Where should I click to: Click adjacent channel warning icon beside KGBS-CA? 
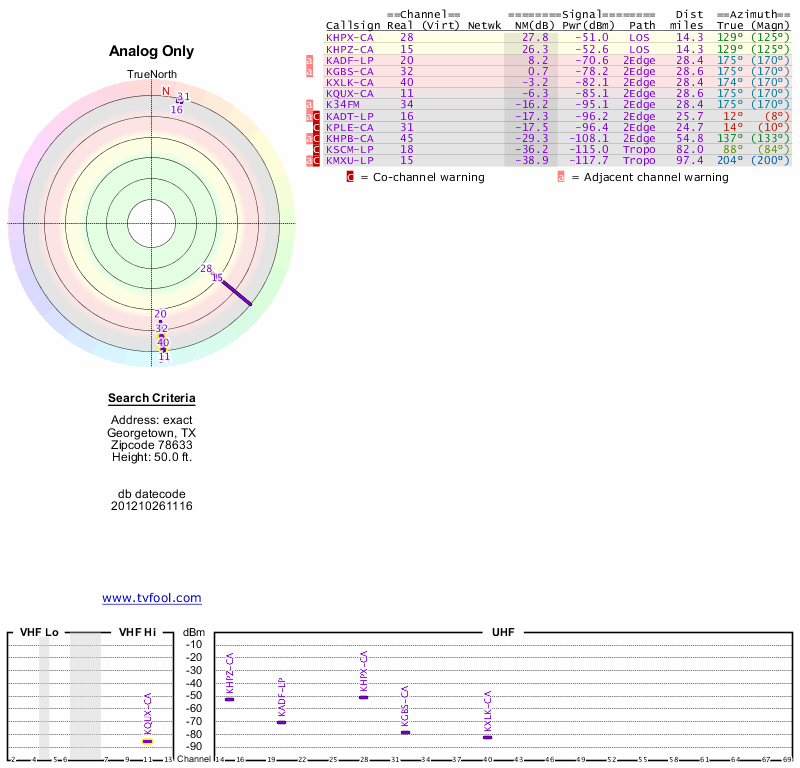click(x=309, y=71)
